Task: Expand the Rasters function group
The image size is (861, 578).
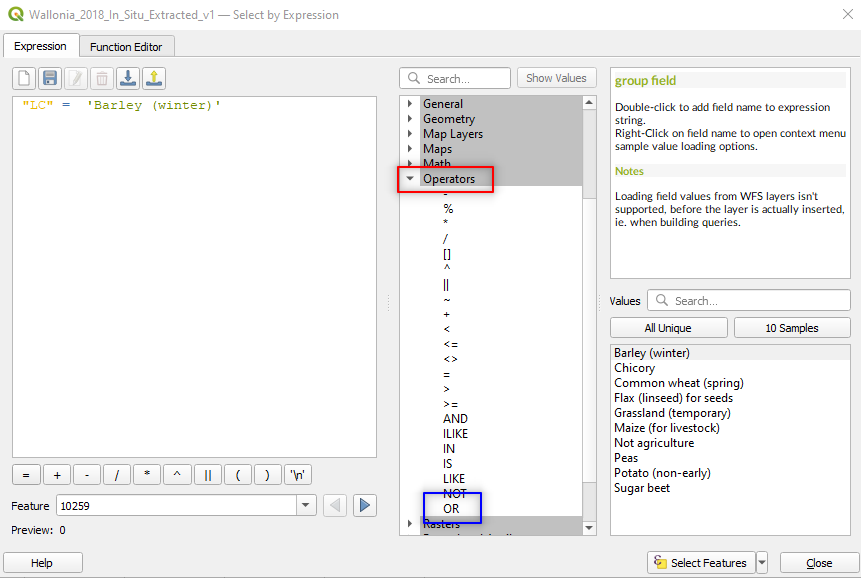Action: click(410, 524)
